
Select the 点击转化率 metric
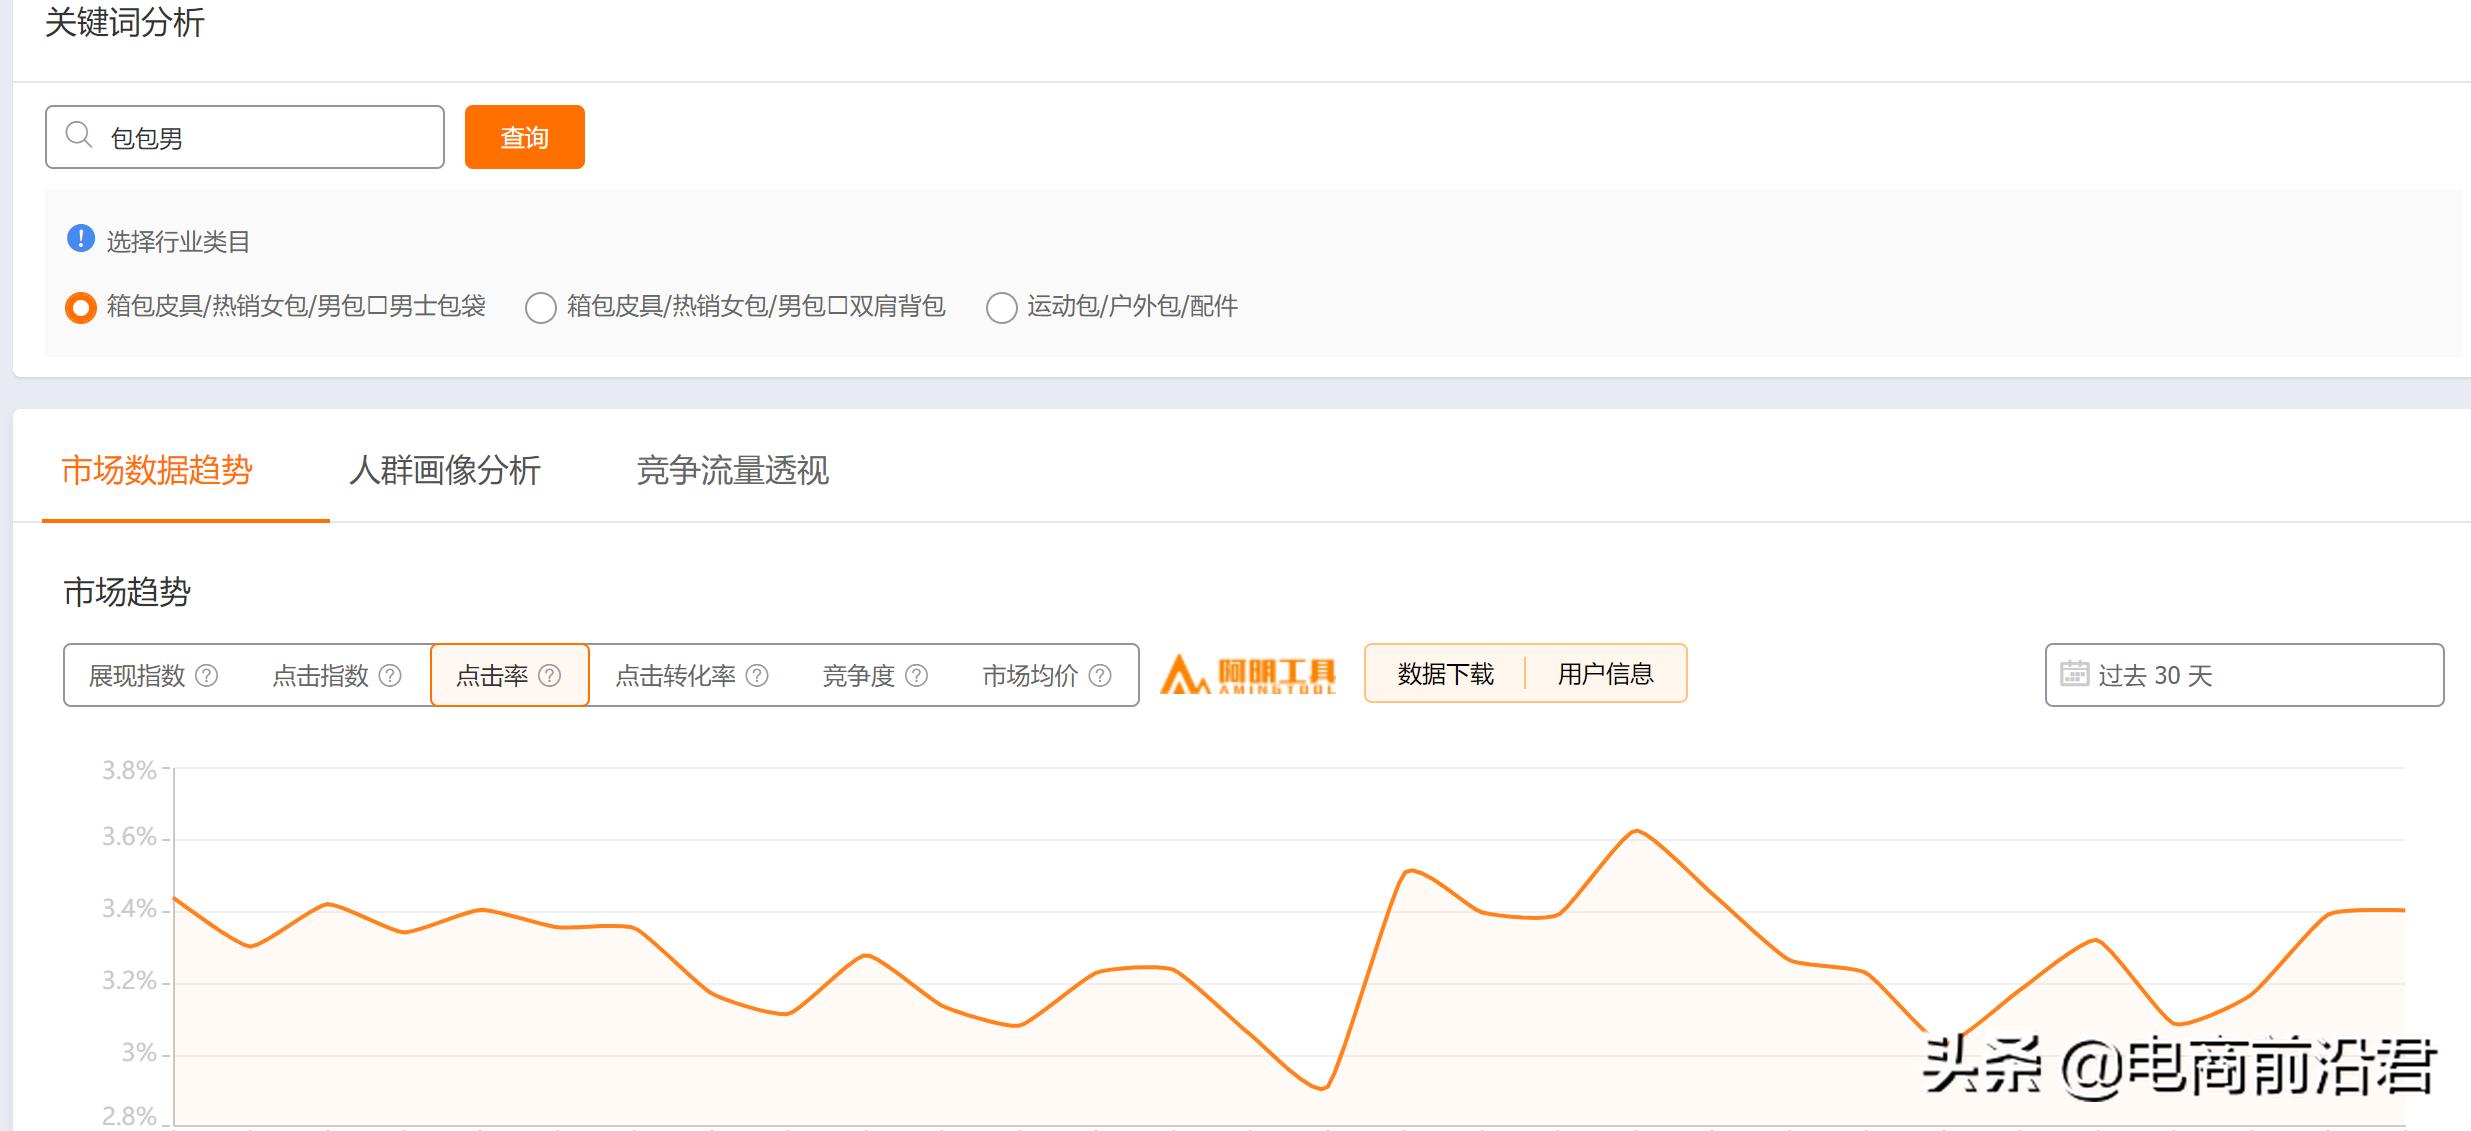click(676, 675)
